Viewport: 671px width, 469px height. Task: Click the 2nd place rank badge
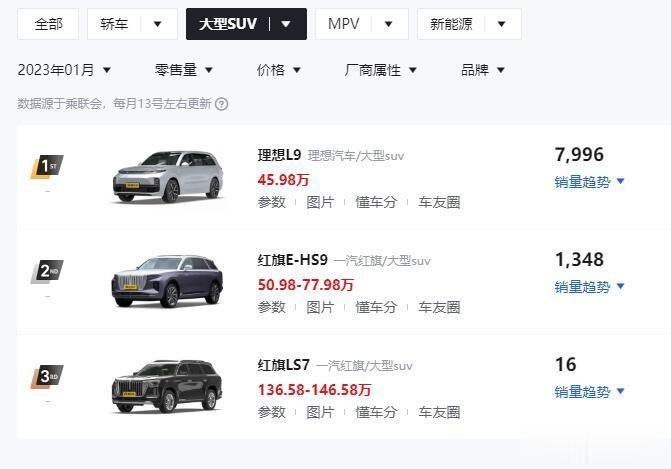46,270
